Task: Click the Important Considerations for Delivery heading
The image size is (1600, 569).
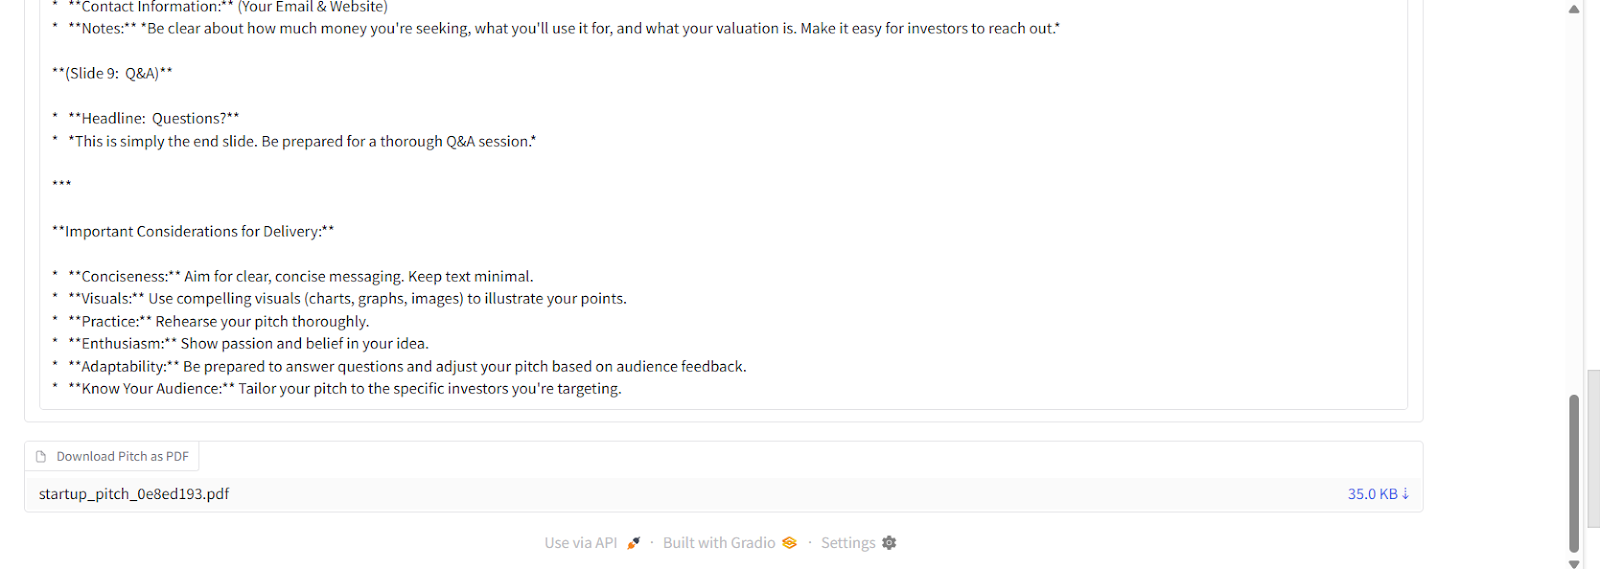Action: [x=193, y=231]
